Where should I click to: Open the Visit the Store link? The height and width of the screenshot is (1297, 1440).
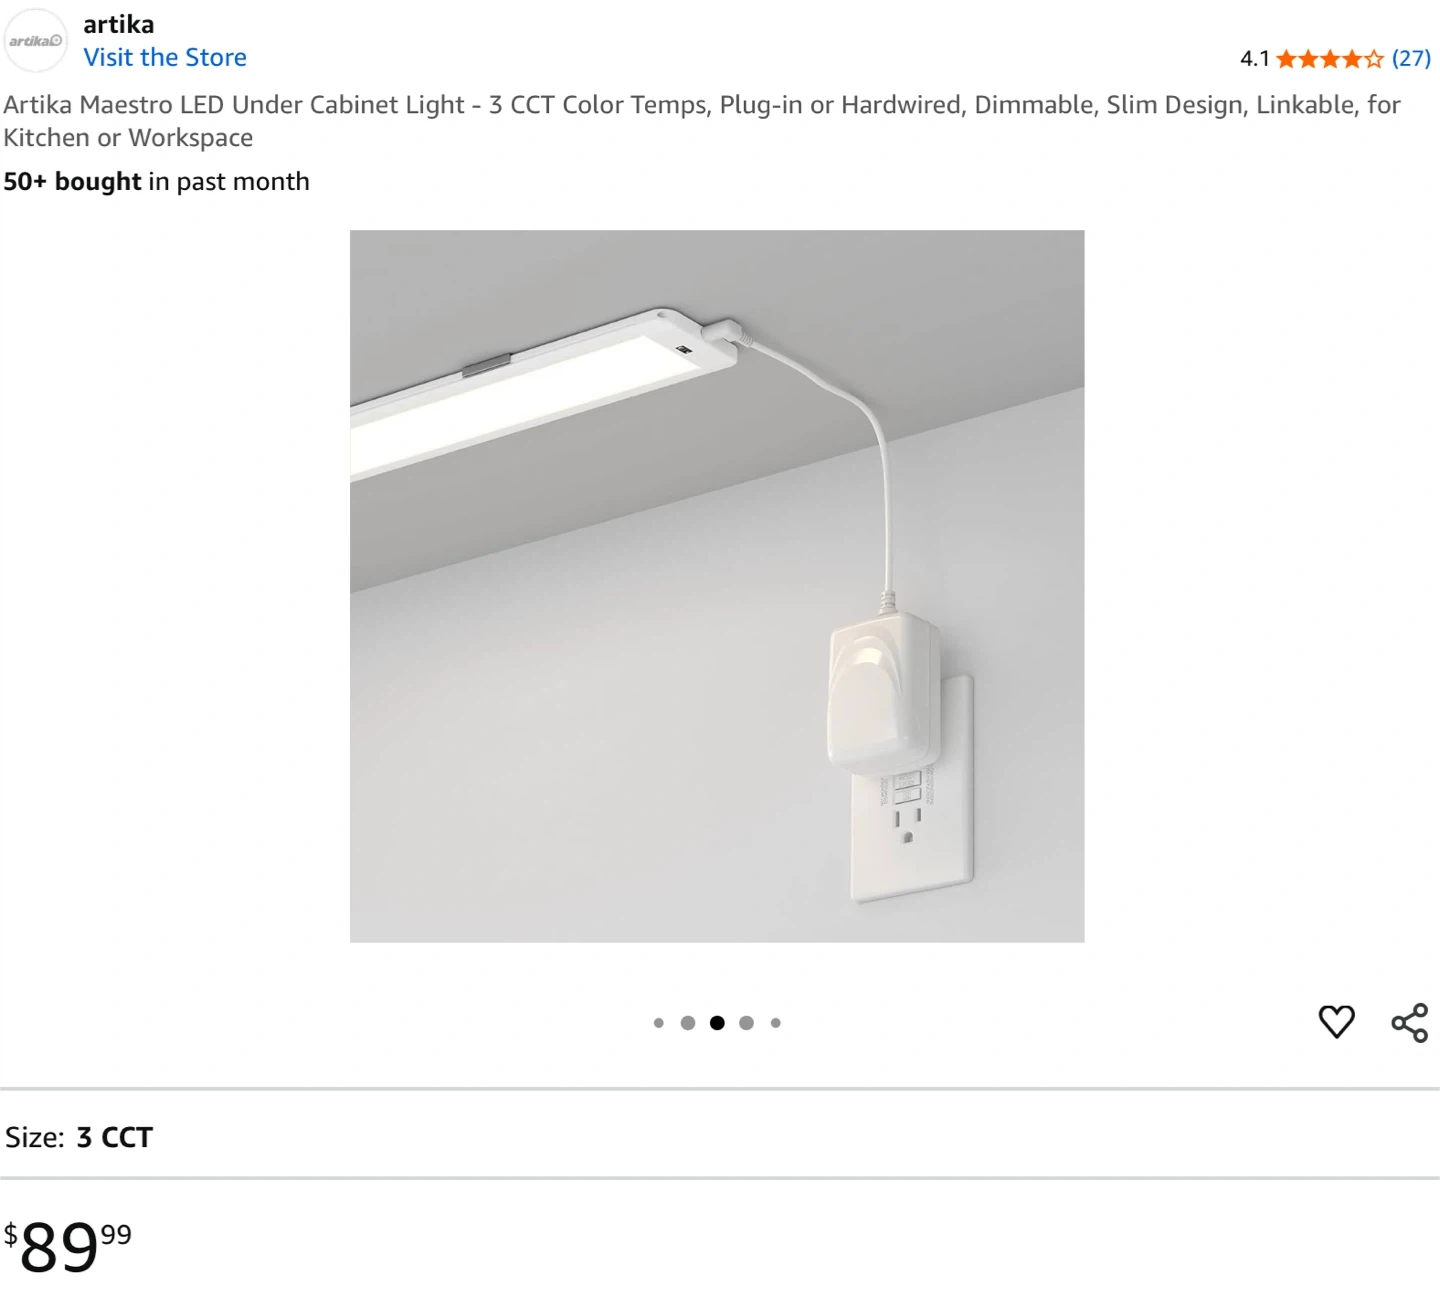[165, 57]
